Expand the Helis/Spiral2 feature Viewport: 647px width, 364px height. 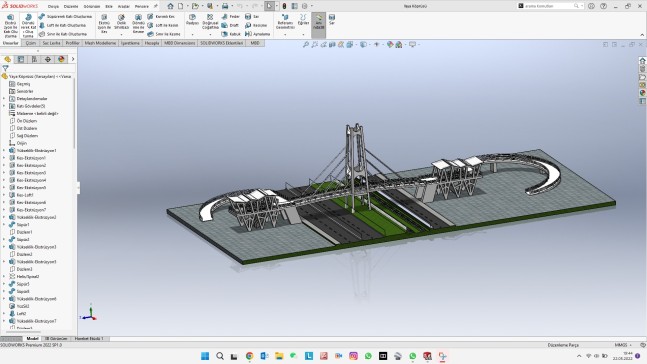click(4, 277)
